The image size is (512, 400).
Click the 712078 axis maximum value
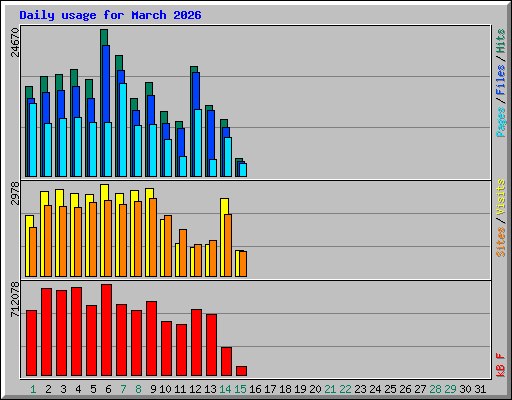pos(15,299)
